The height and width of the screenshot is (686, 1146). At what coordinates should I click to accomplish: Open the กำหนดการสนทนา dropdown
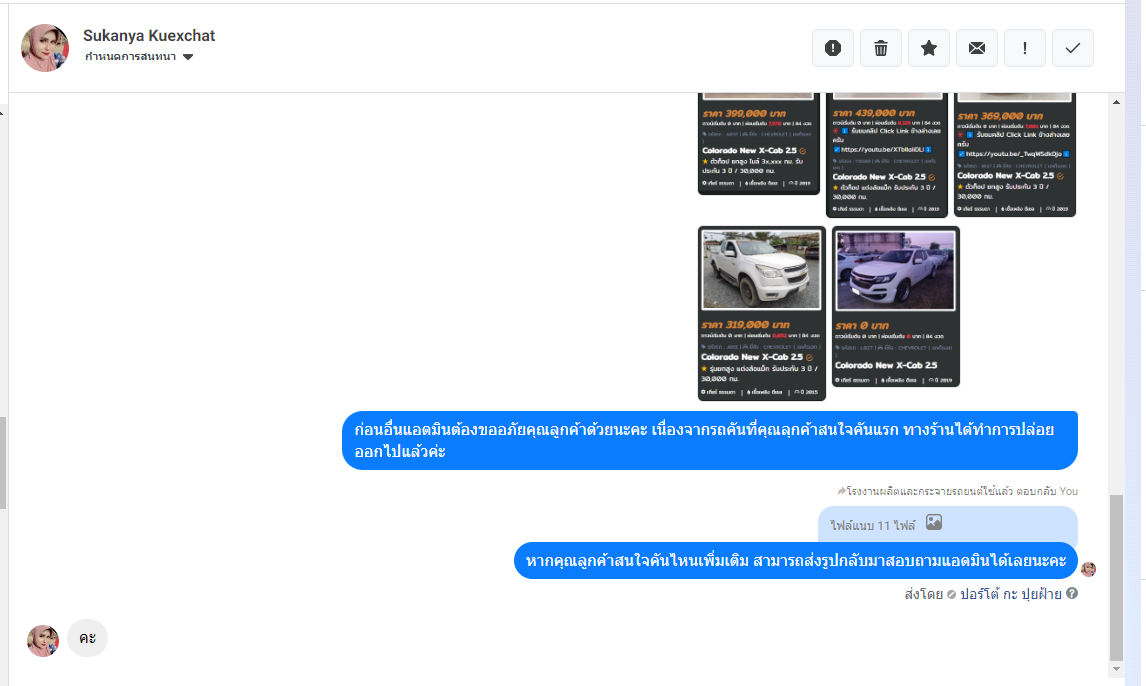139,57
